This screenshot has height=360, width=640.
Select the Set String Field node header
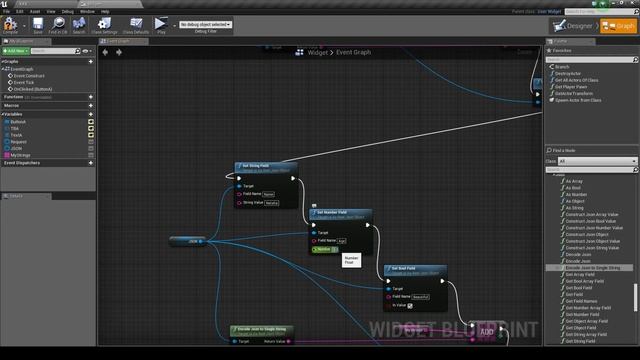(266, 167)
